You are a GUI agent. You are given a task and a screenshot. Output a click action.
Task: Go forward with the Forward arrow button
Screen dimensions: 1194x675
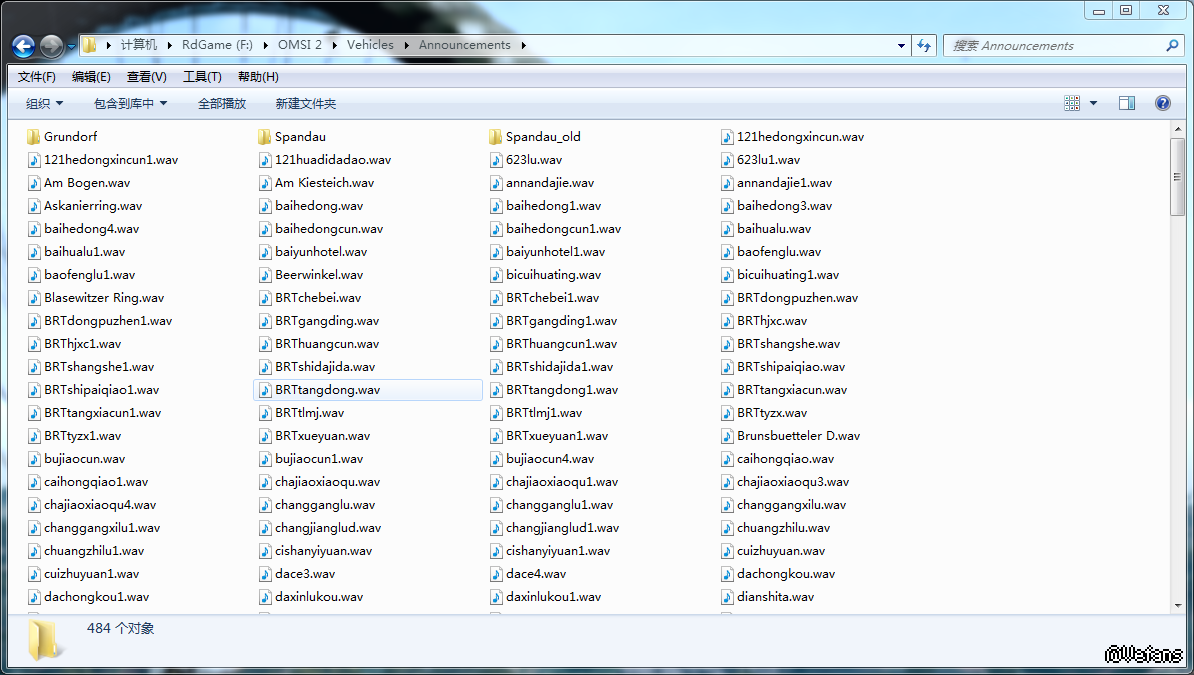pyautogui.click(x=51, y=46)
